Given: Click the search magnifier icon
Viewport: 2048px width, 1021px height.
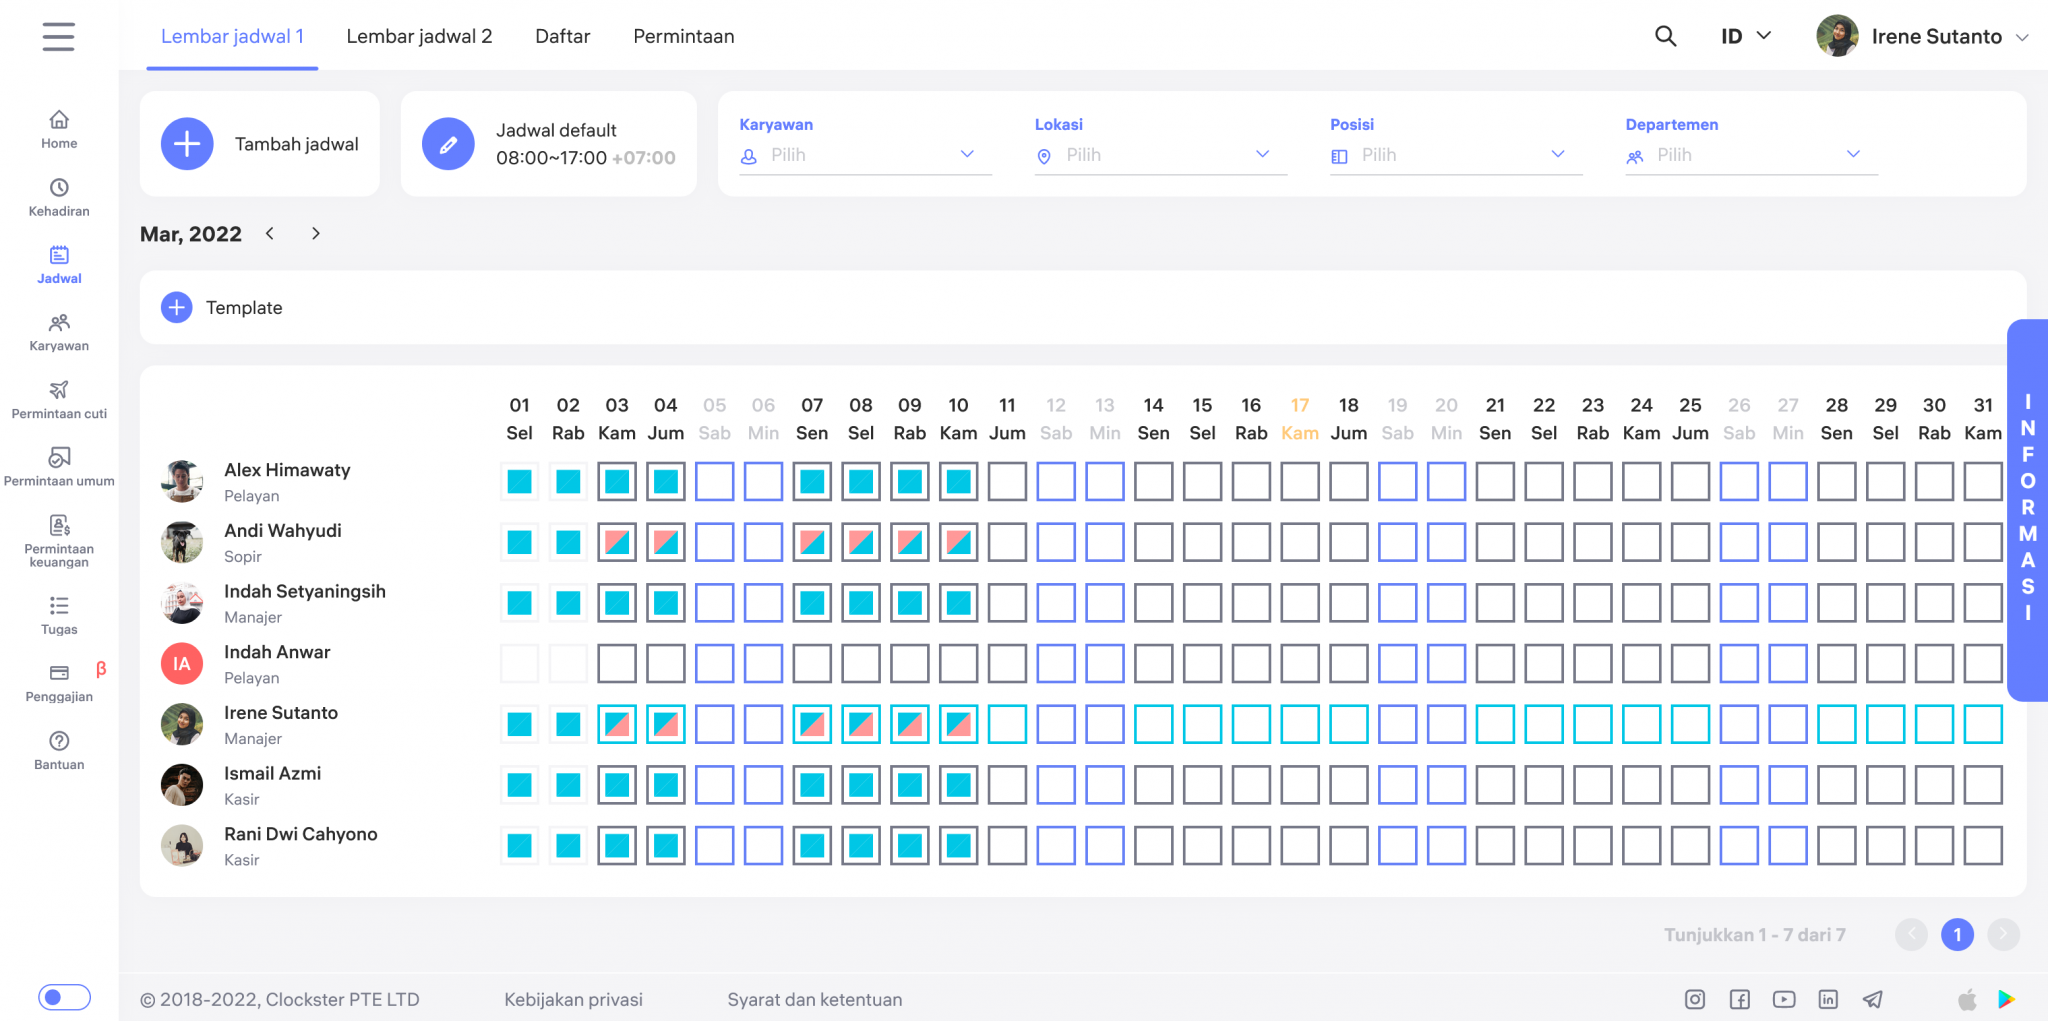Looking at the screenshot, I should (1665, 37).
